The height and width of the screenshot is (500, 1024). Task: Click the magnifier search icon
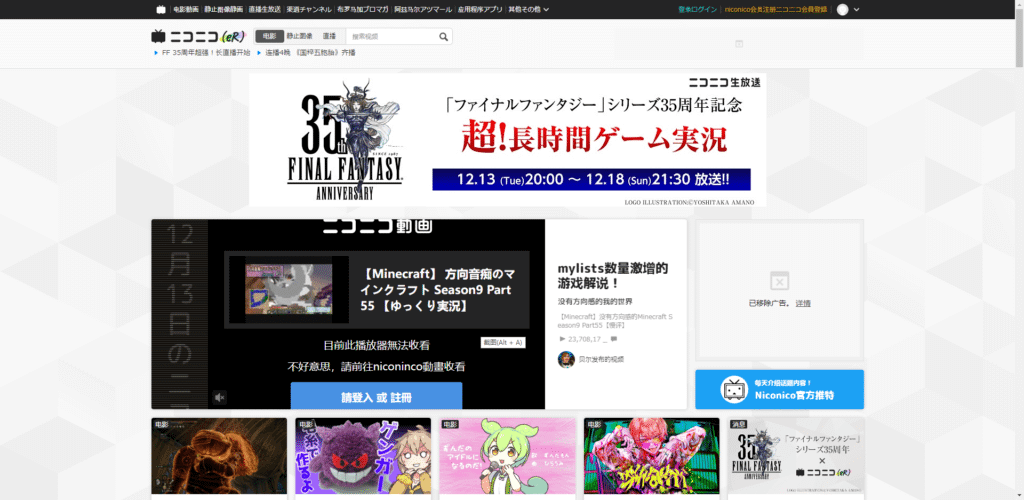click(x=443, y=37)
